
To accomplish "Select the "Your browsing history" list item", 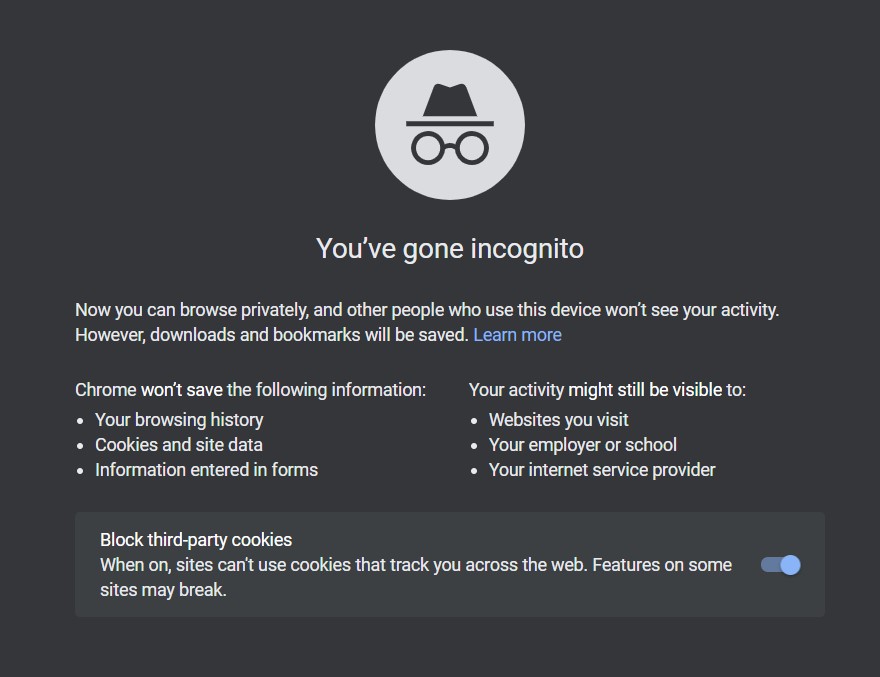I will [x=179, y=420].
